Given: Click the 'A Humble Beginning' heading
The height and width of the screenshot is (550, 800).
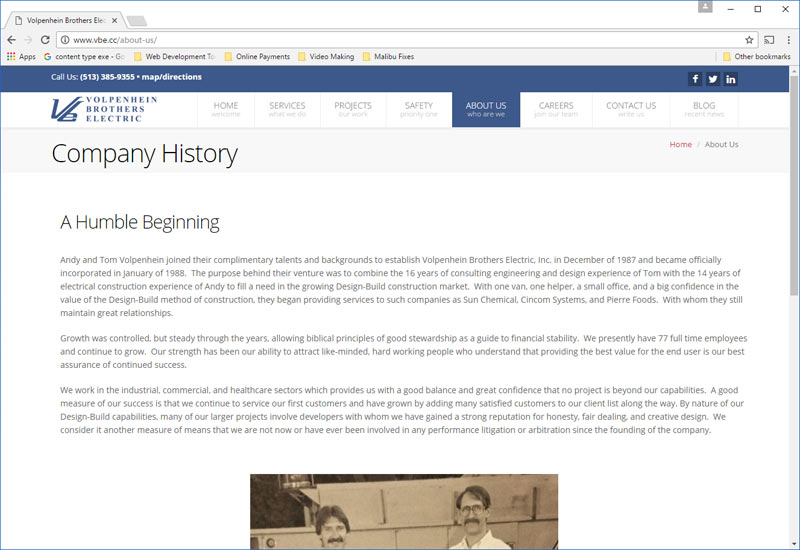Looking at the screenshot, I should tap(140, 222).
